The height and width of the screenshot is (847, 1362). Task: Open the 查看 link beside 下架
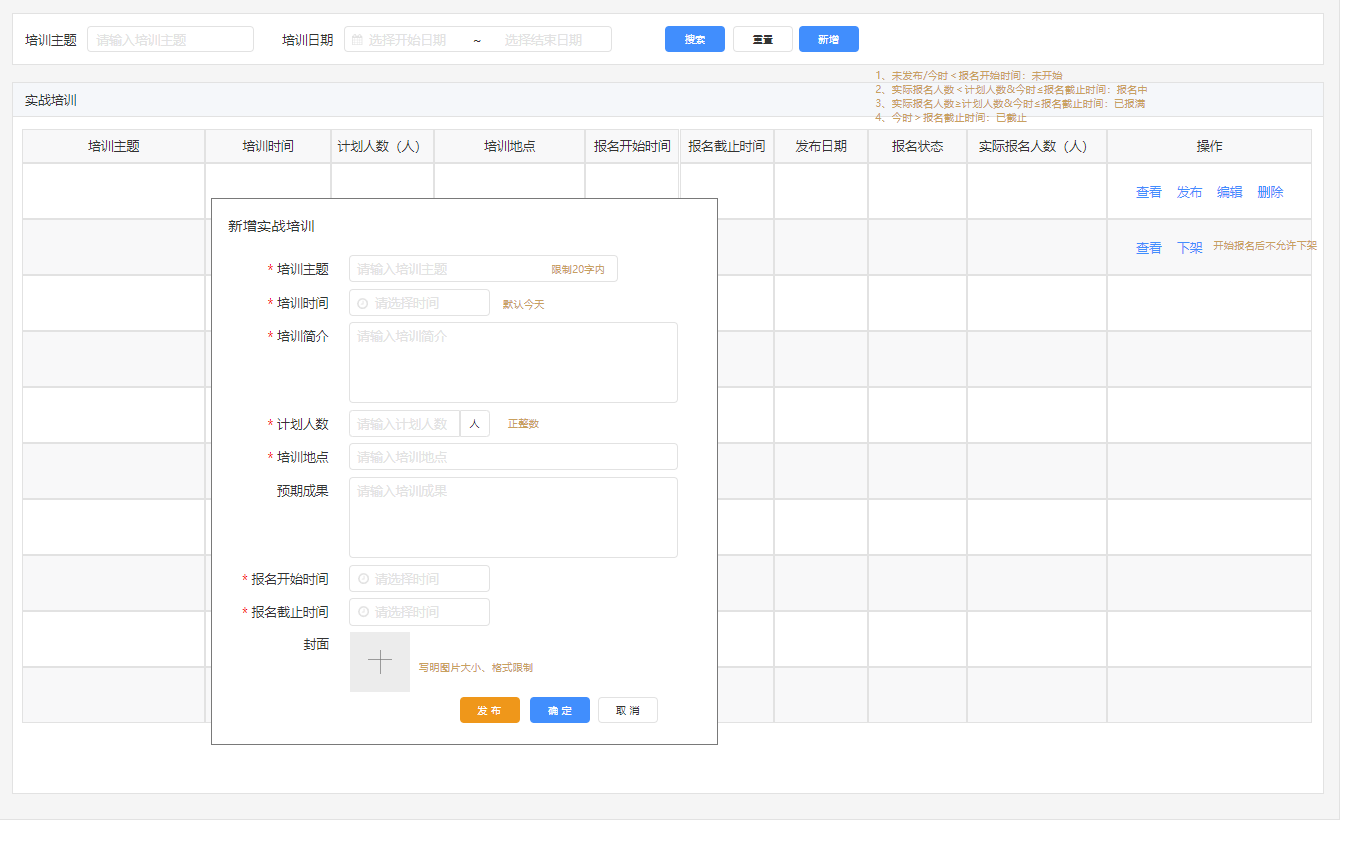(x=1149, y=248)
